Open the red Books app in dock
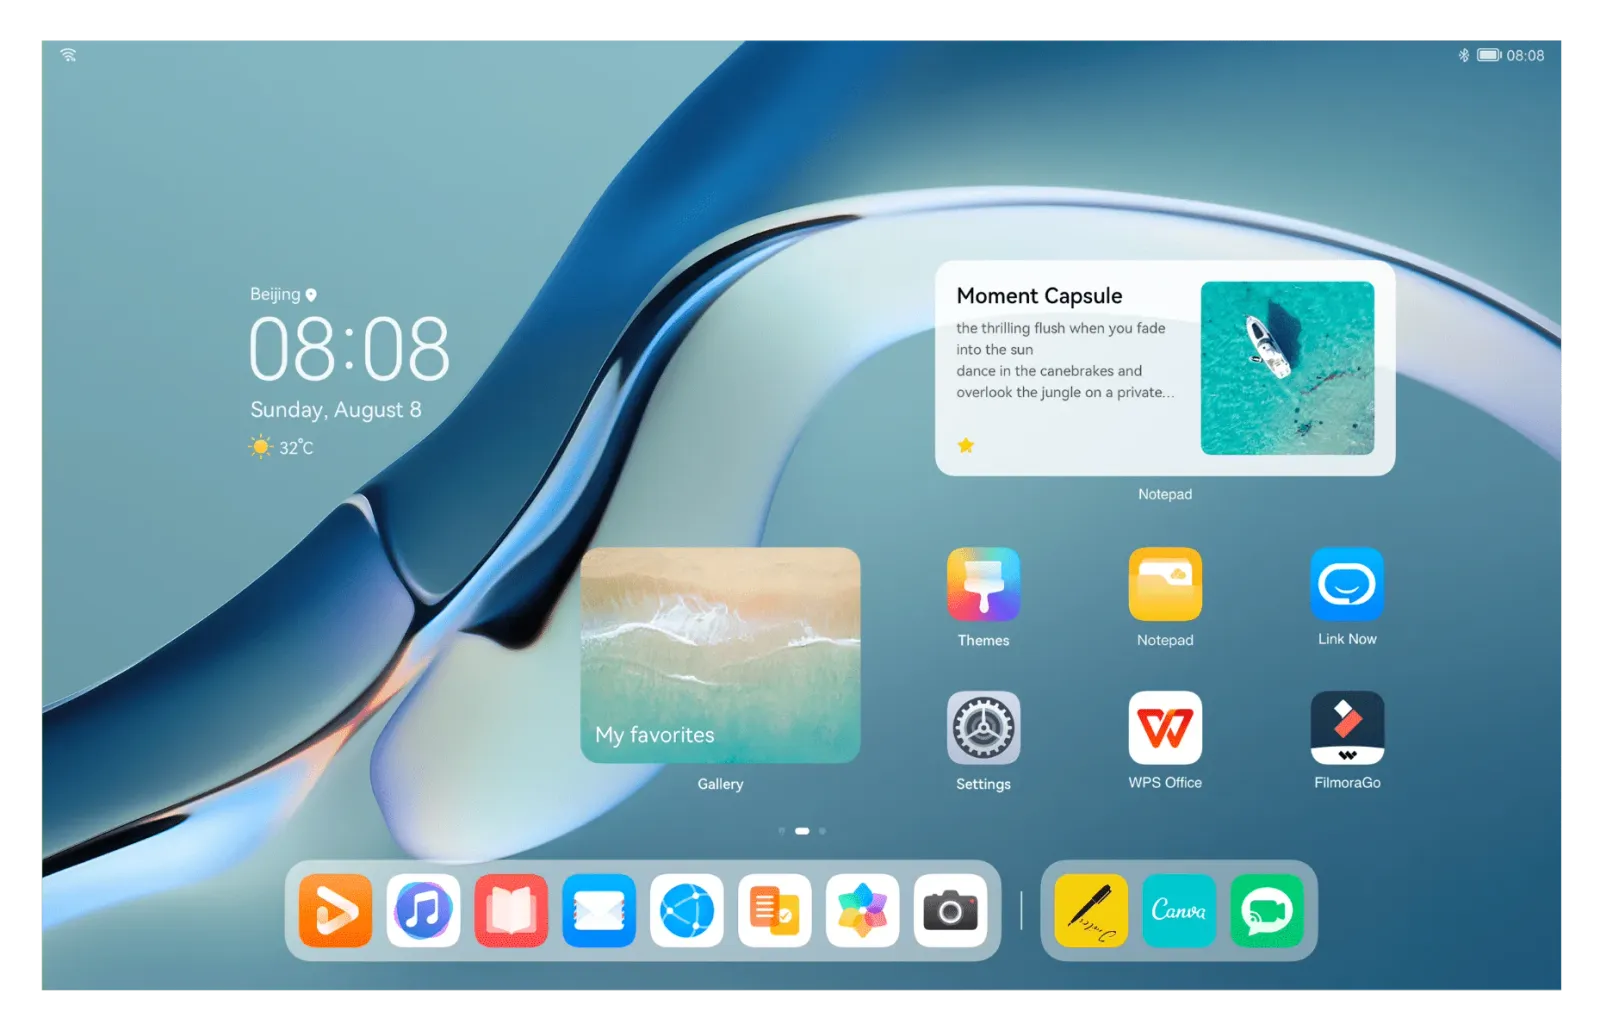The width and height of the screenshot is (1600, 1030). [x=511, y=911]
